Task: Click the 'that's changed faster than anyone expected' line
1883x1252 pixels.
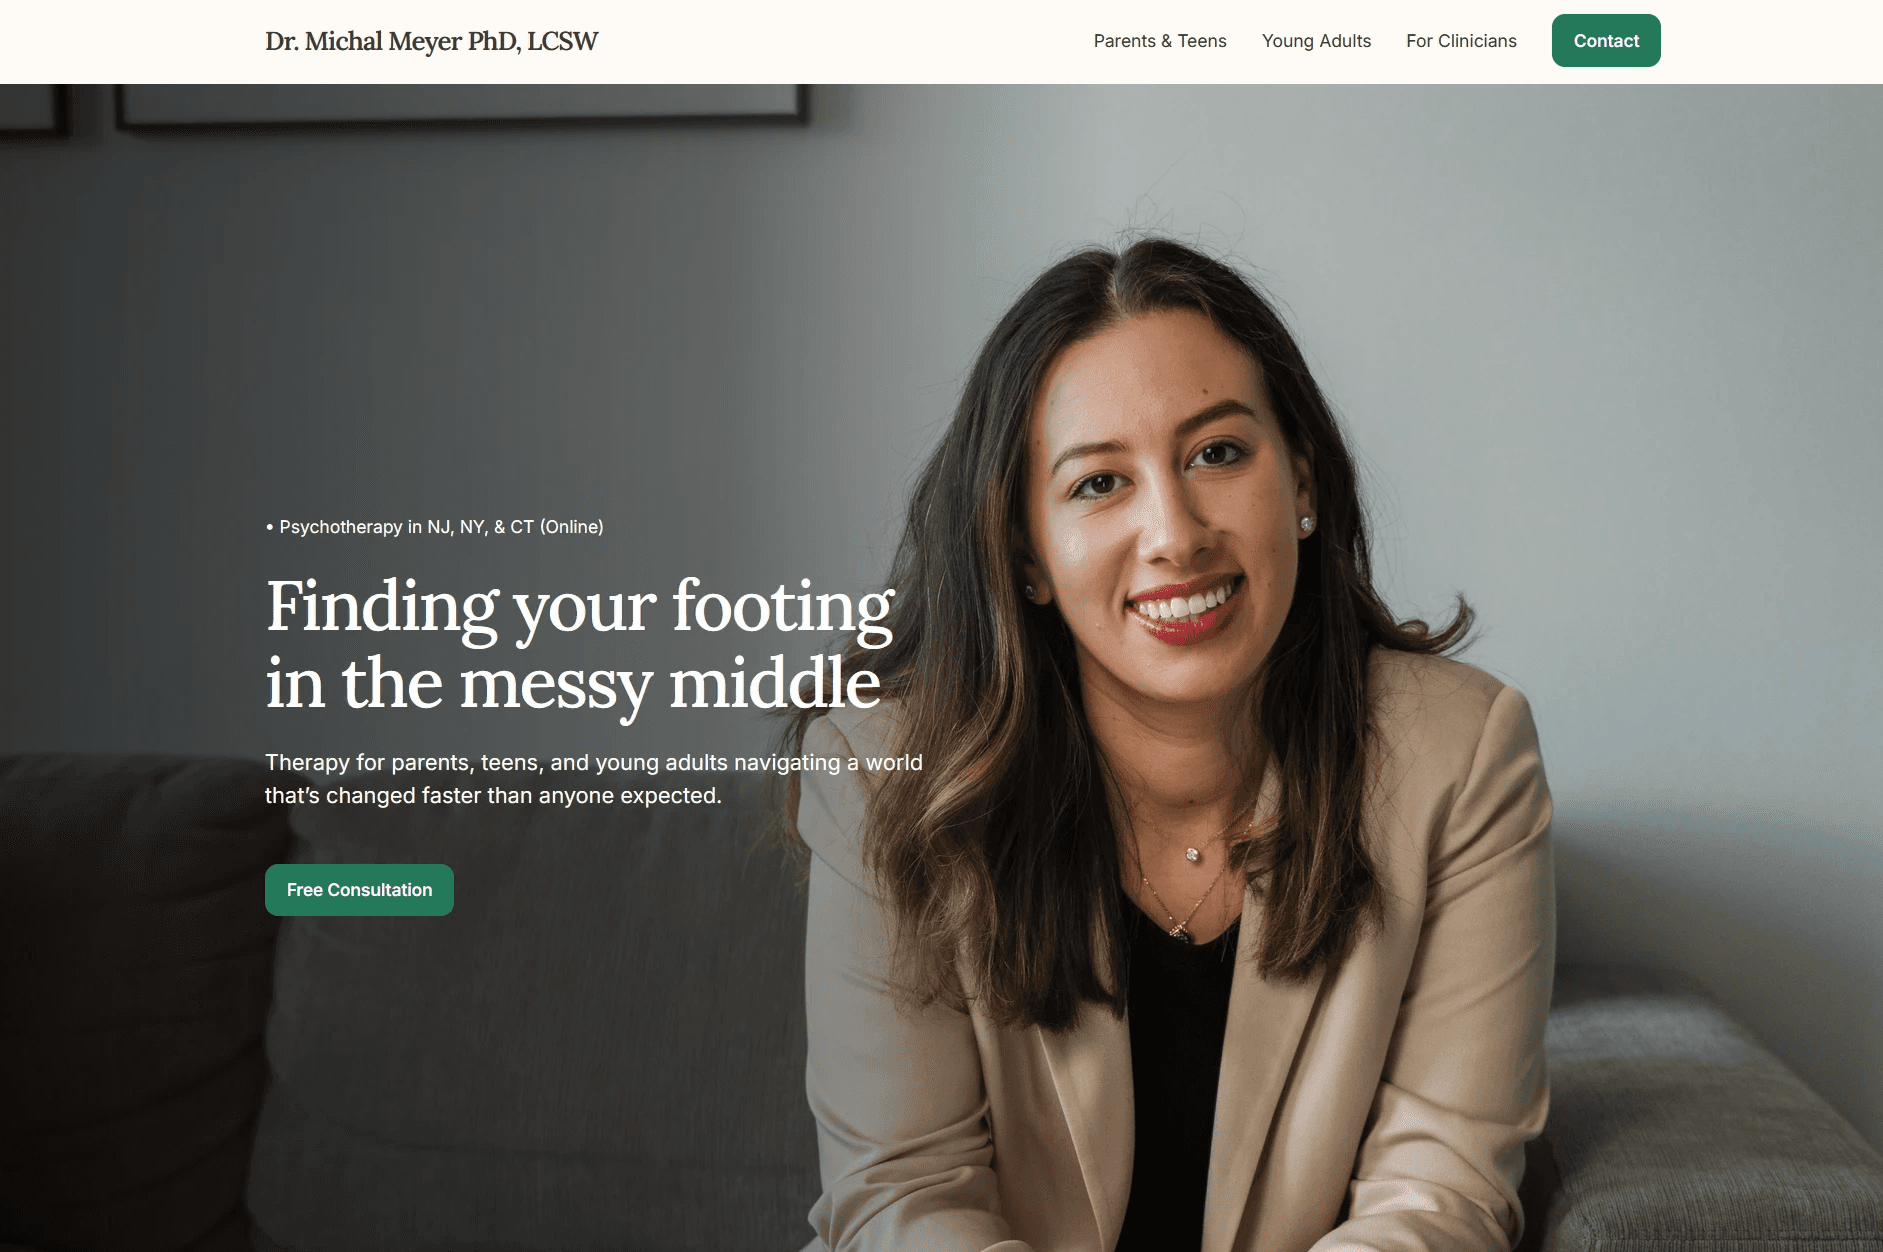Action: (x=493, y=796)
